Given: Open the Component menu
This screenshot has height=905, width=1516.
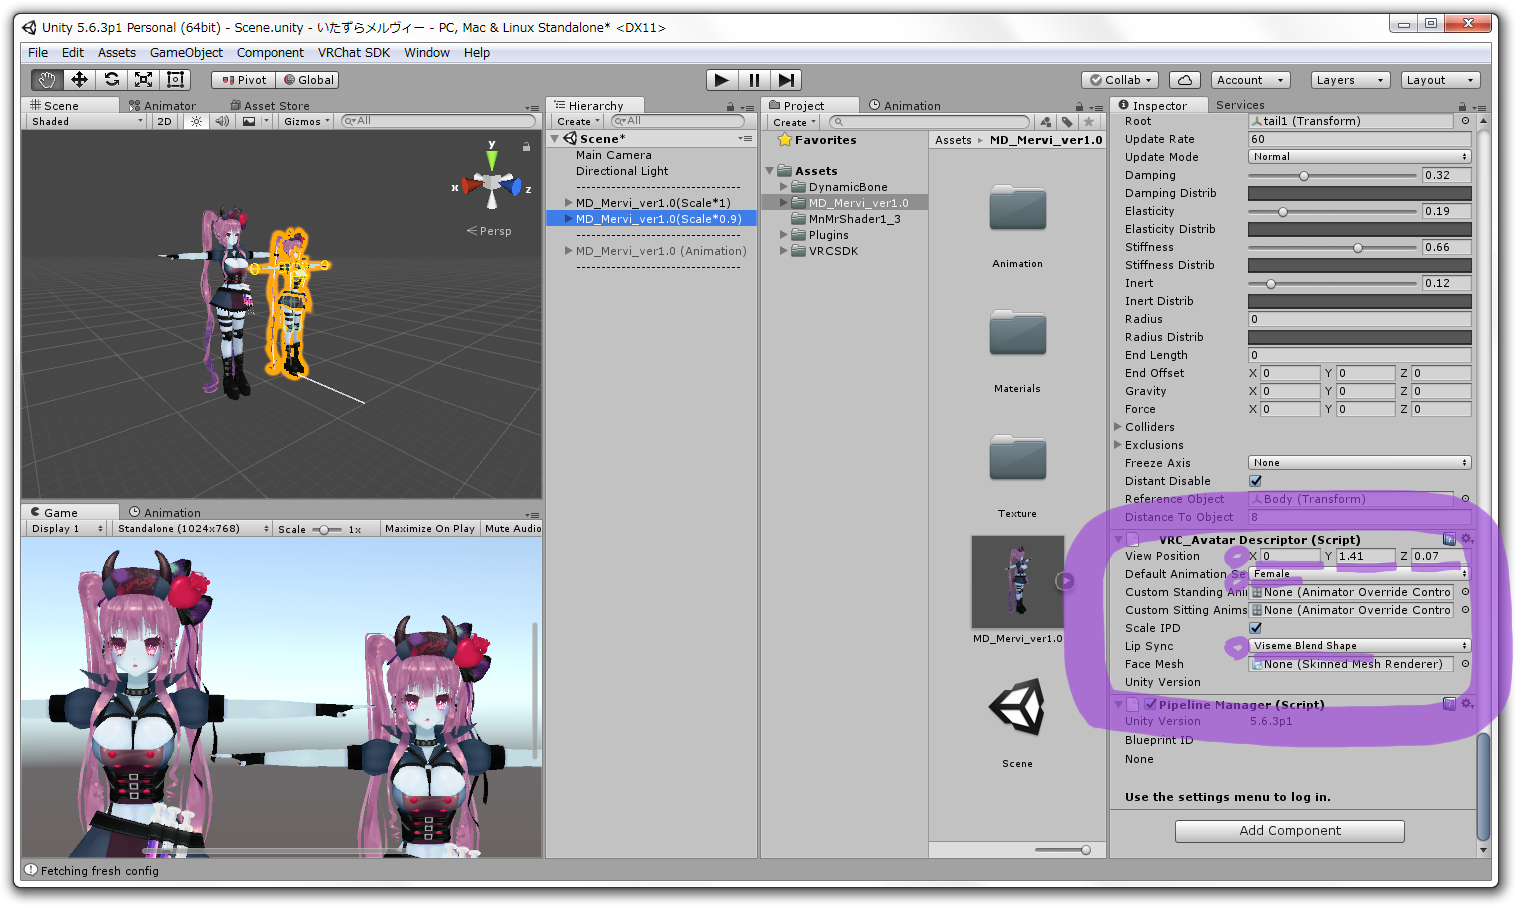Looking at the screenshot, I should tap(270, 53).
